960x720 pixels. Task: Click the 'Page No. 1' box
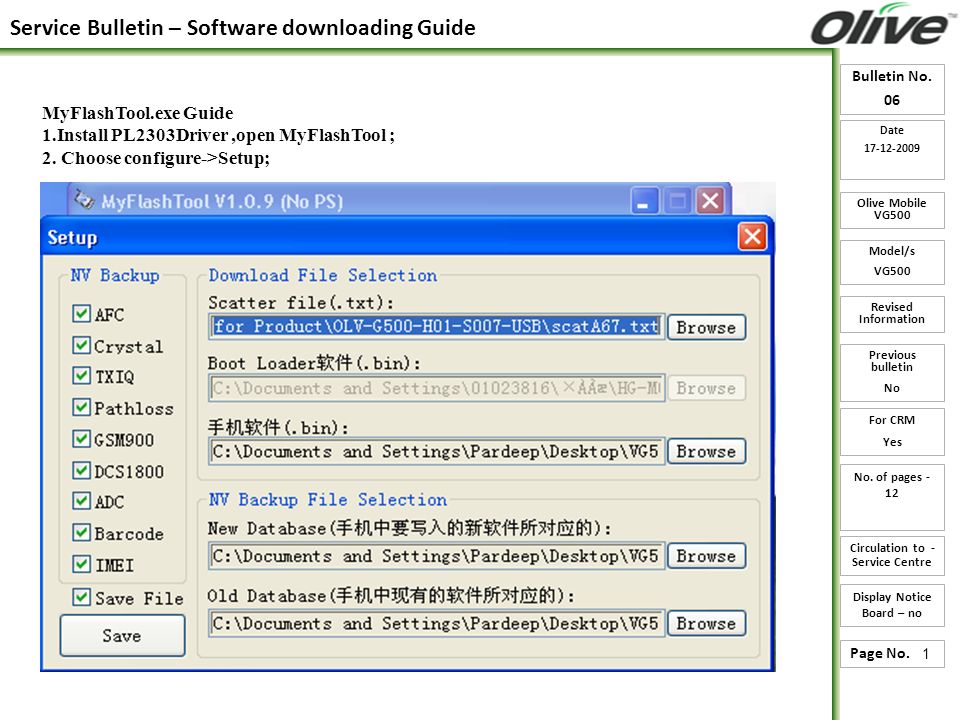coord(892,653)
